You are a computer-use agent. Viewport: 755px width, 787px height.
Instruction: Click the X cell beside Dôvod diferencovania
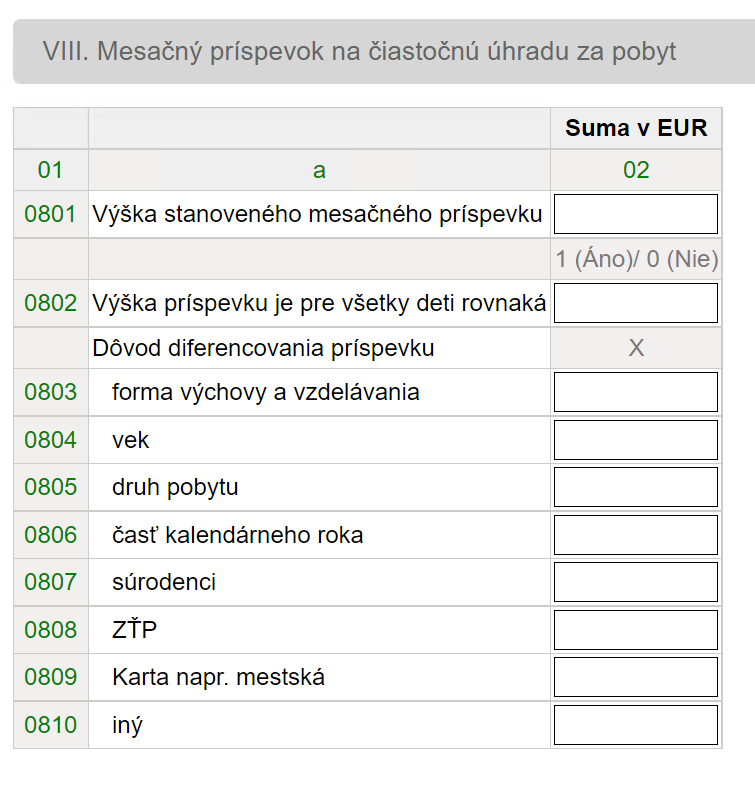coord(636,348)
